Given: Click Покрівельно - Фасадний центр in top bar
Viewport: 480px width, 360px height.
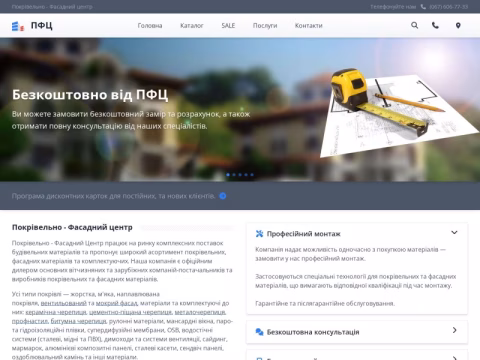Looking at the screenshot, I should pos(52,7).
